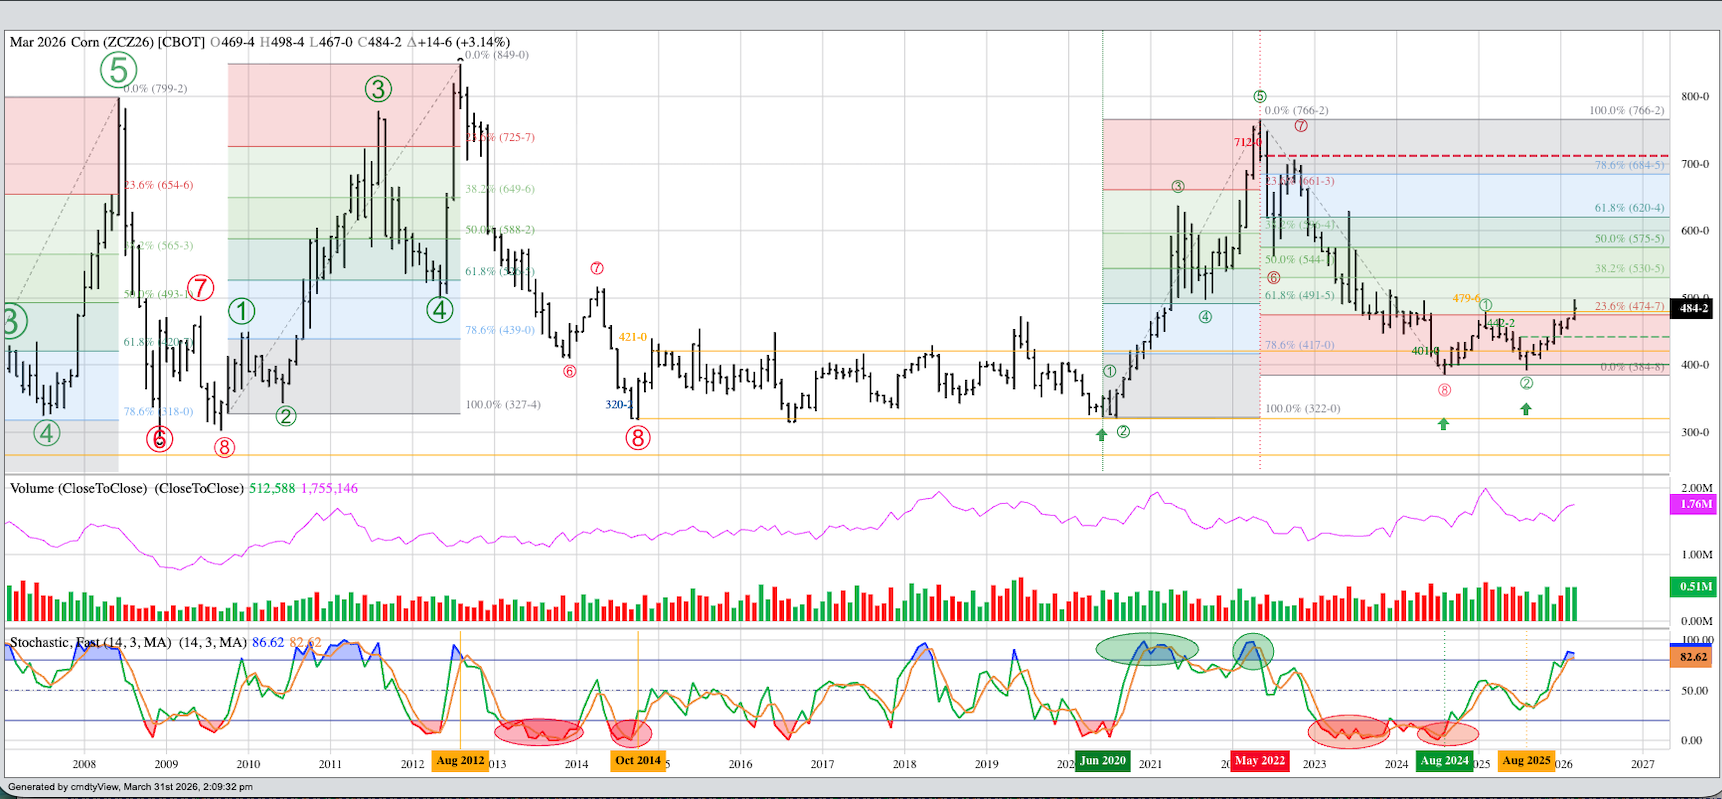
Task: Click the red May 2022 date marker
Action: [1259, 761]
